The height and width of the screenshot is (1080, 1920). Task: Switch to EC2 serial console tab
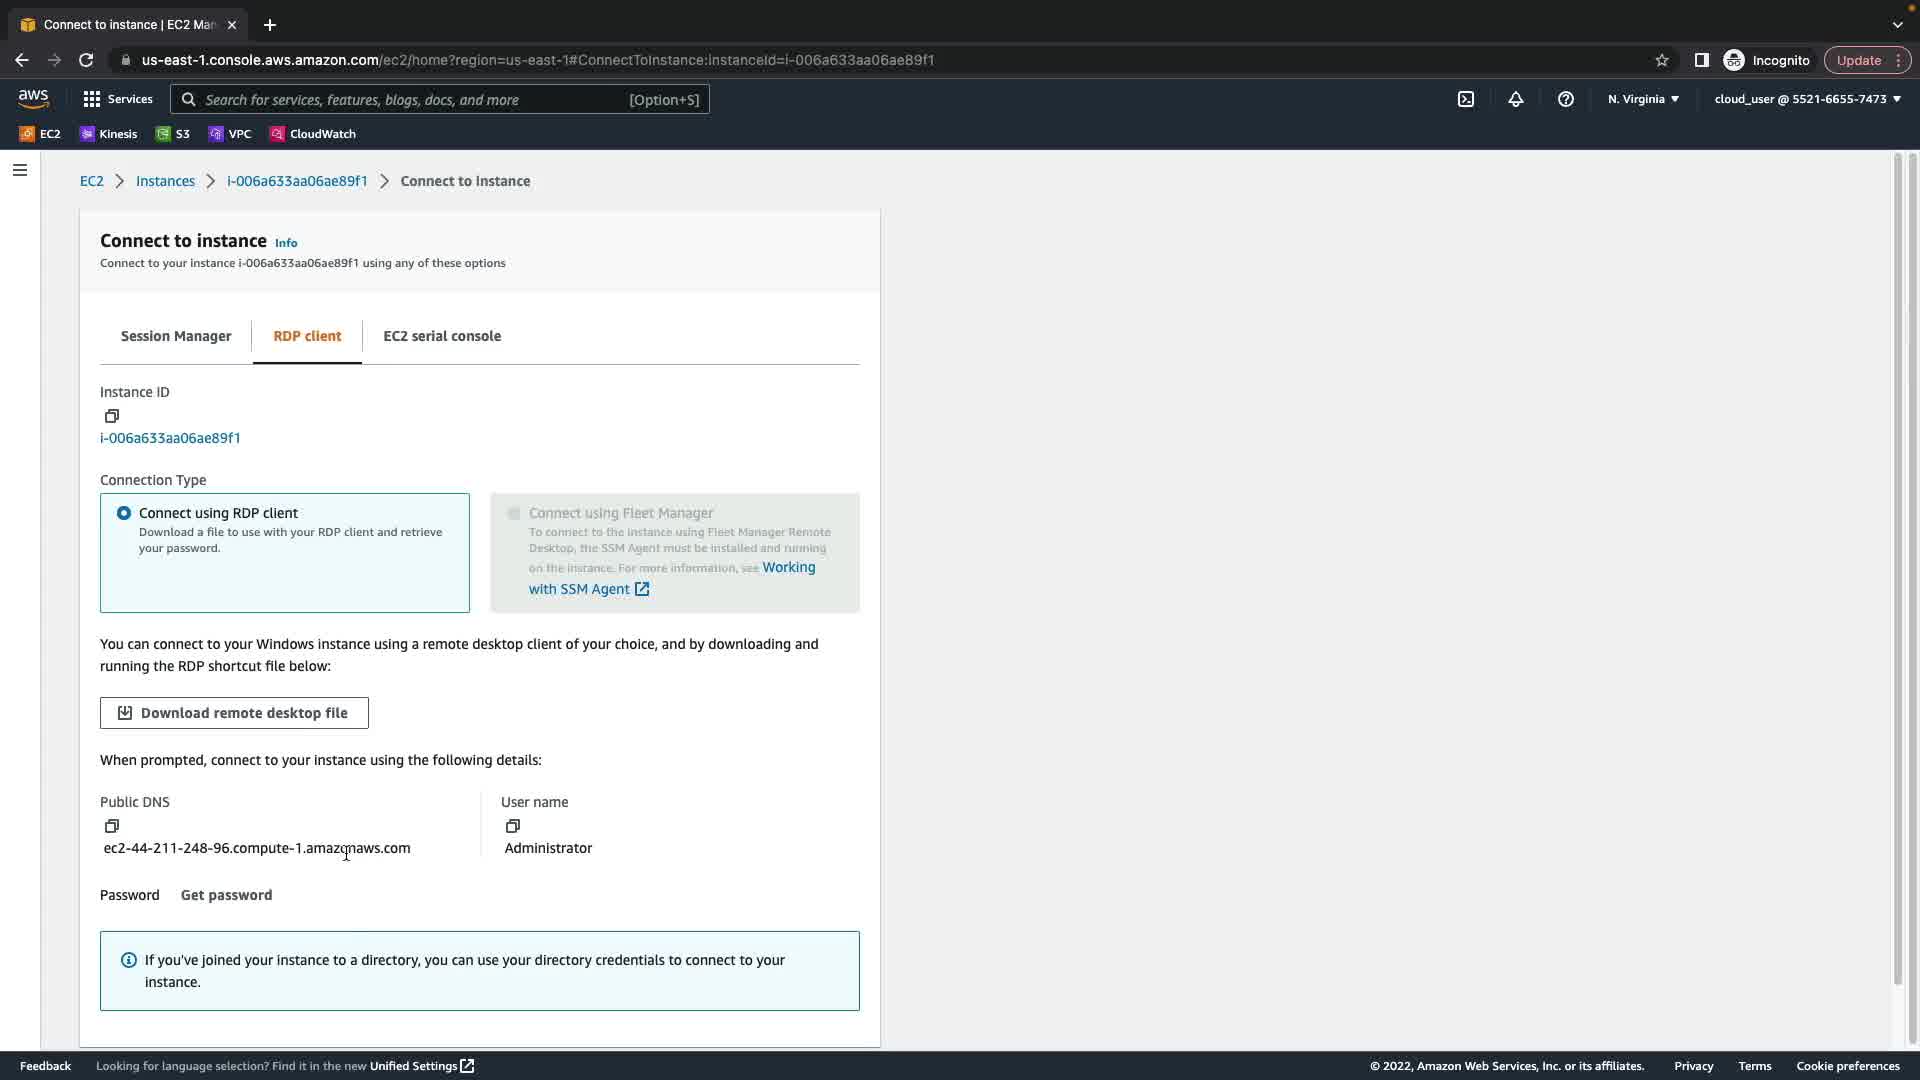(x=442, y=336)
